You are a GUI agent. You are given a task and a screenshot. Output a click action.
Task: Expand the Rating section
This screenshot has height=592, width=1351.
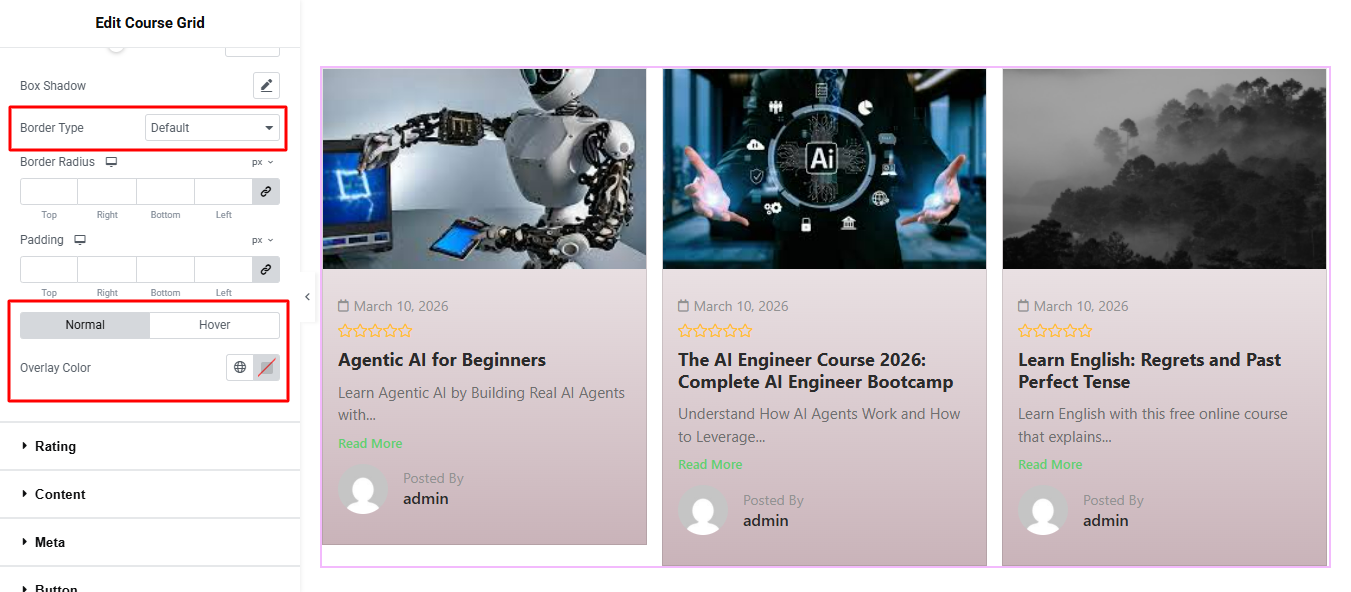(55, 447)
